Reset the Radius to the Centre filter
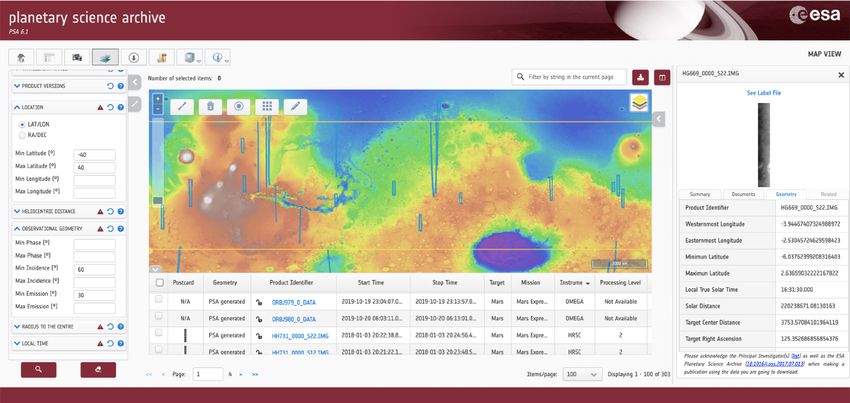 click(111, 327)
